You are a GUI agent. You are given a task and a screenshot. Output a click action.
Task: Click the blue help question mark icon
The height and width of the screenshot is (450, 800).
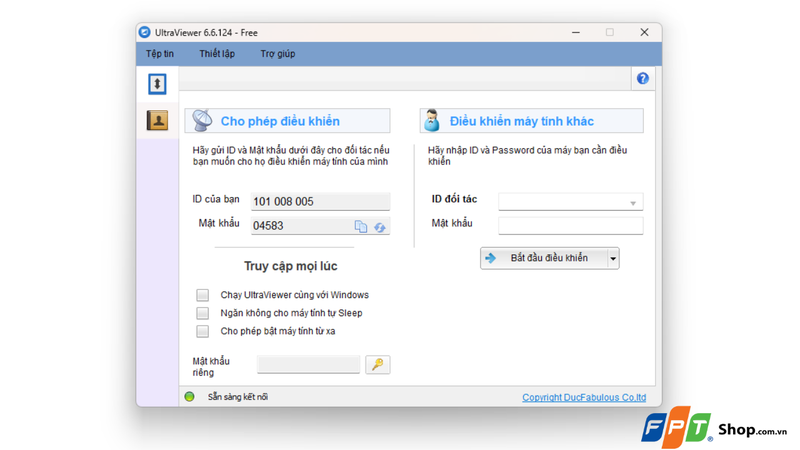[x=643, y=79]
